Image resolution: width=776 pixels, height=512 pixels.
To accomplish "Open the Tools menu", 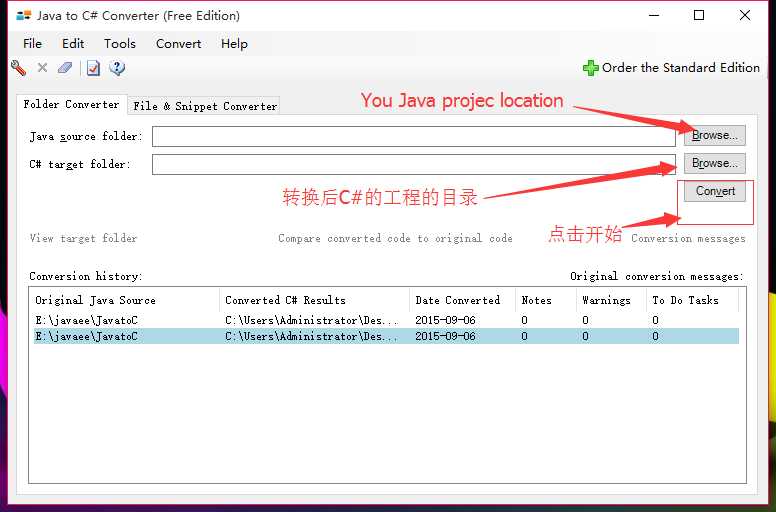I will point(120,44).
